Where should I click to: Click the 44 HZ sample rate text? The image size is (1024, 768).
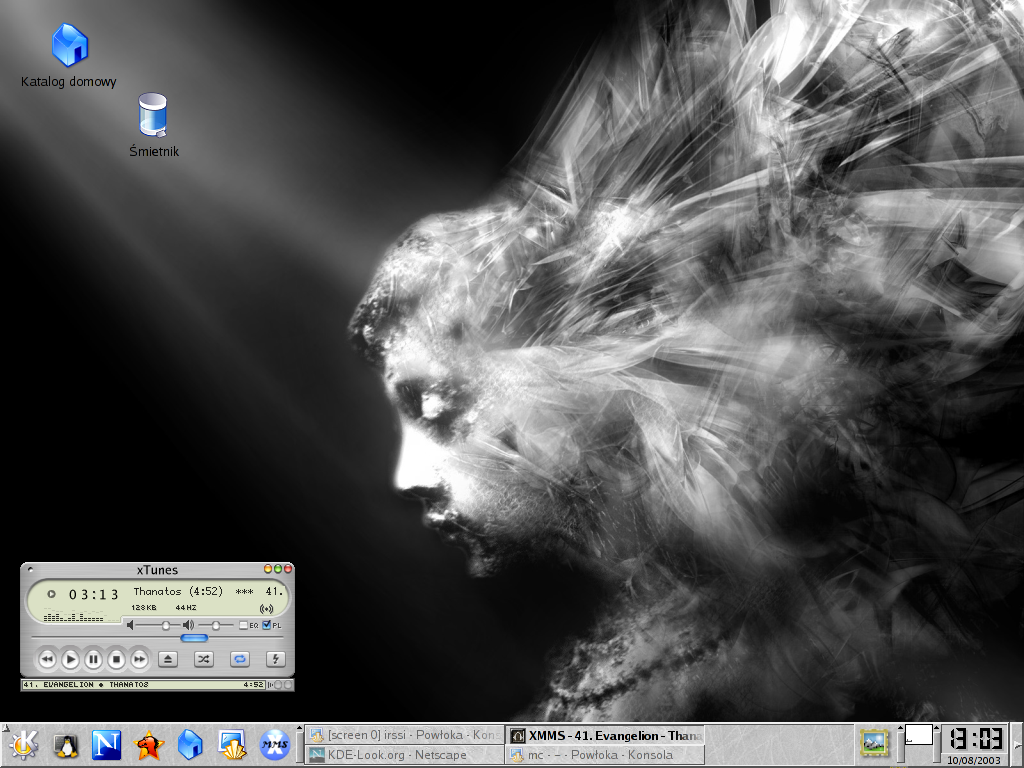(x=185, y=608)
